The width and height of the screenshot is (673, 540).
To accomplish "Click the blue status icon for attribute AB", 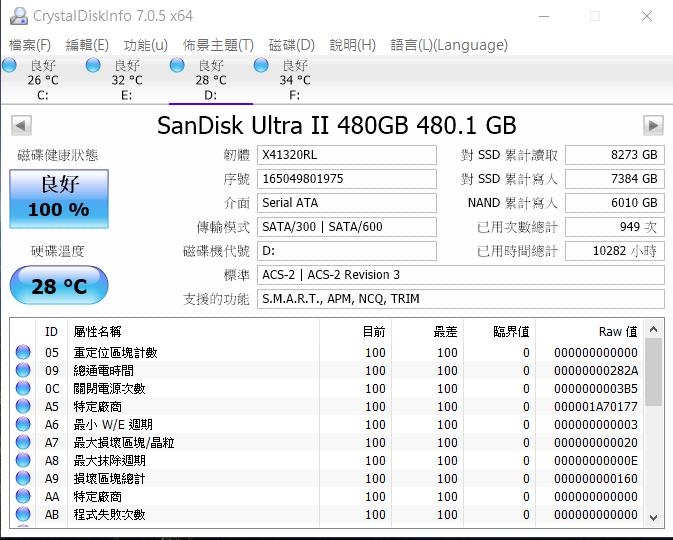I will click(23, 514).
